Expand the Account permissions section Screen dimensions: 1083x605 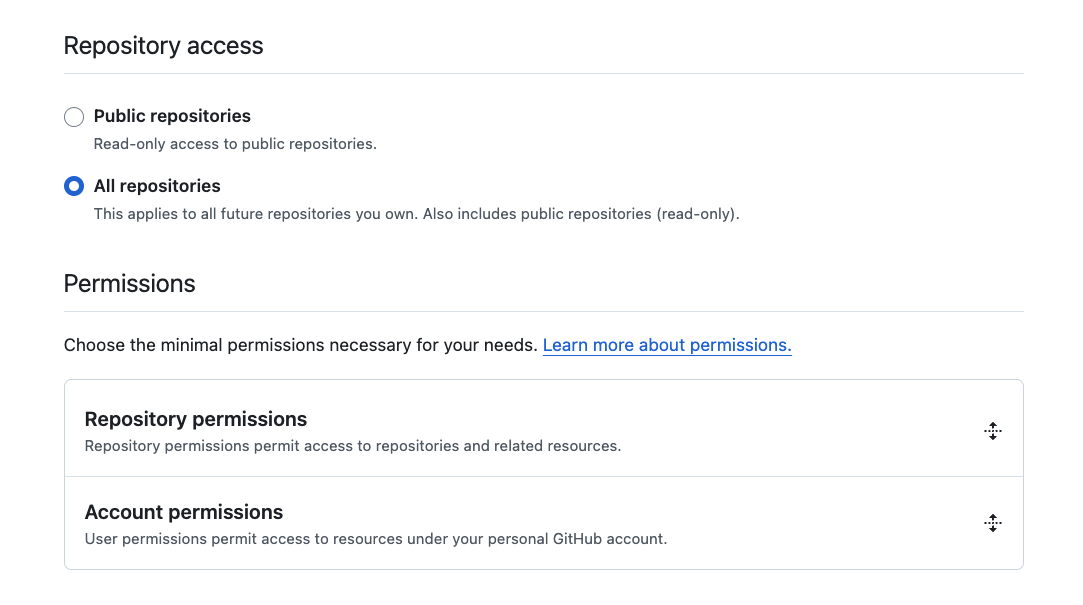point(184,511)
